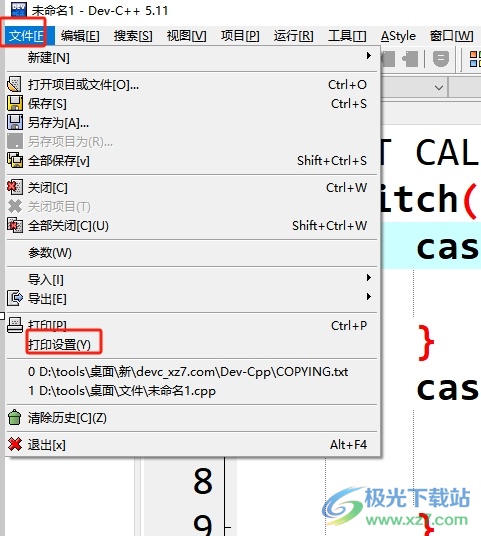Choose 另存为[A]... menu entry
Viewport: 481px width, 536px height.
[192, 122]
